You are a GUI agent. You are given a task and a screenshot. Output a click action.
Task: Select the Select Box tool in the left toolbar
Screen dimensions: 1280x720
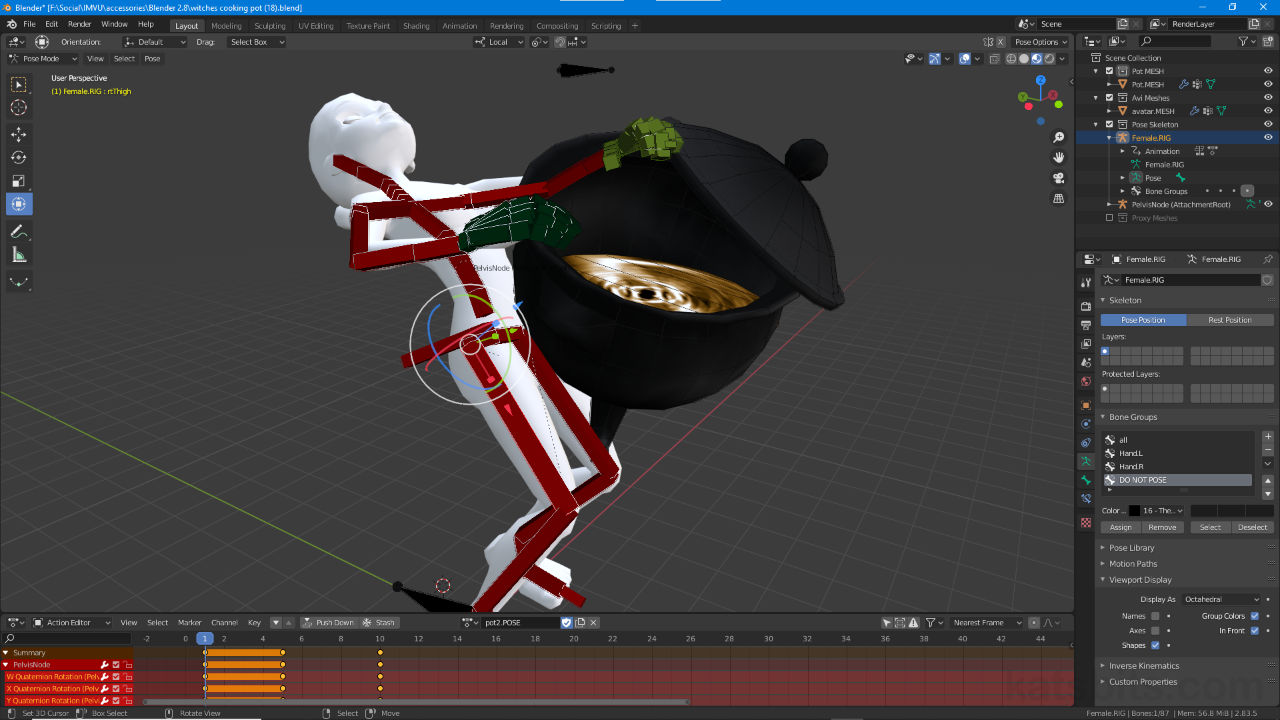(x=19, y=85)
